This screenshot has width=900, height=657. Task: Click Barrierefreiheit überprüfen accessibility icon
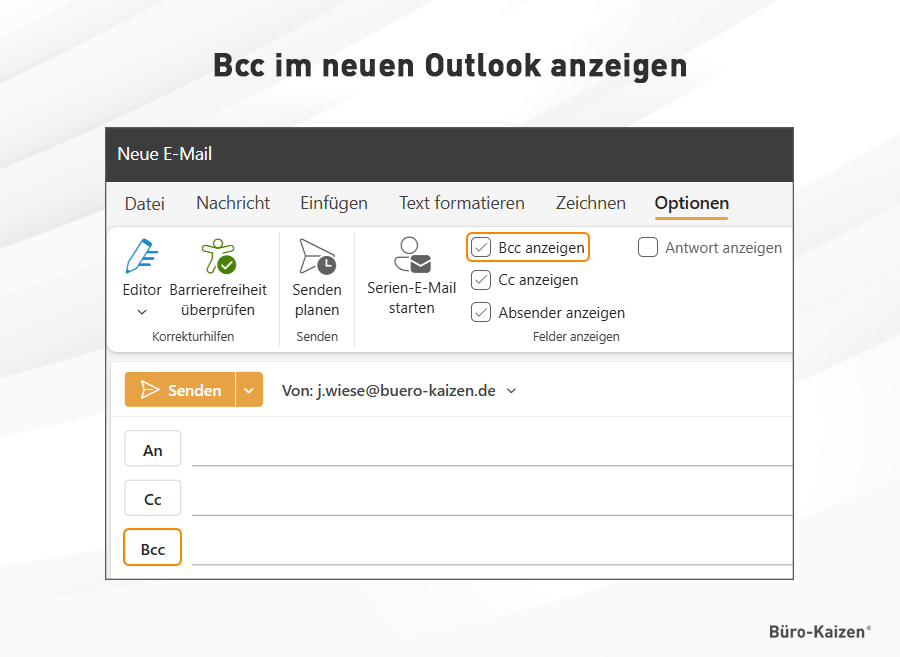coord(218,257)
